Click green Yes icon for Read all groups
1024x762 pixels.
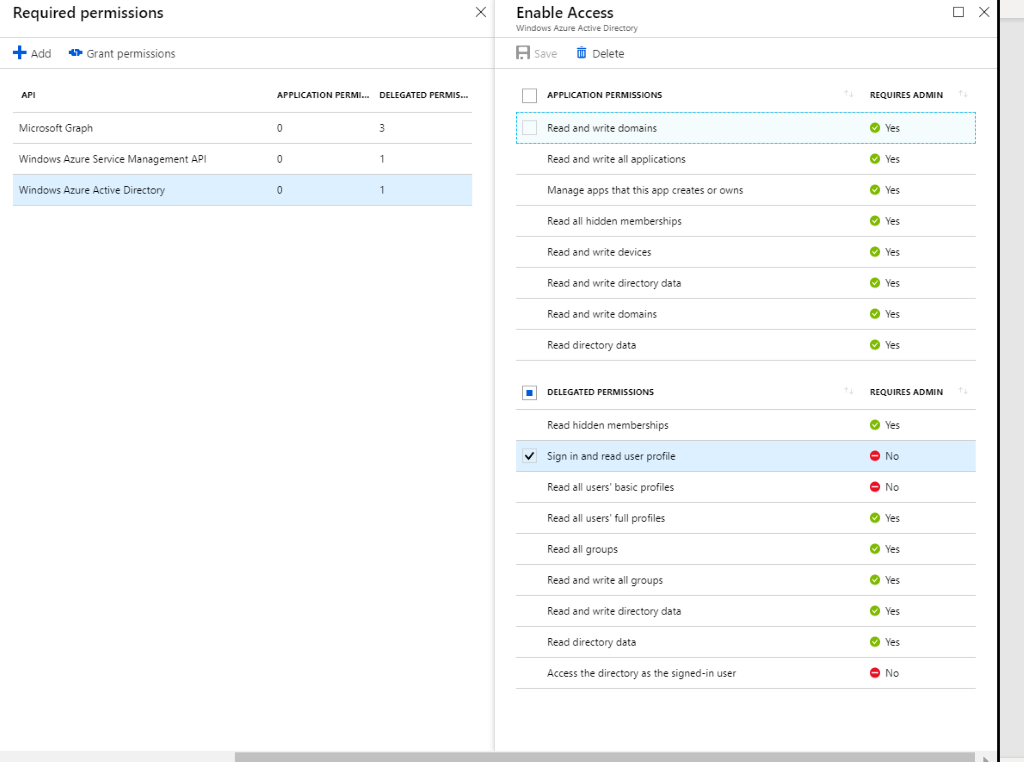click(x=874, y=548)
